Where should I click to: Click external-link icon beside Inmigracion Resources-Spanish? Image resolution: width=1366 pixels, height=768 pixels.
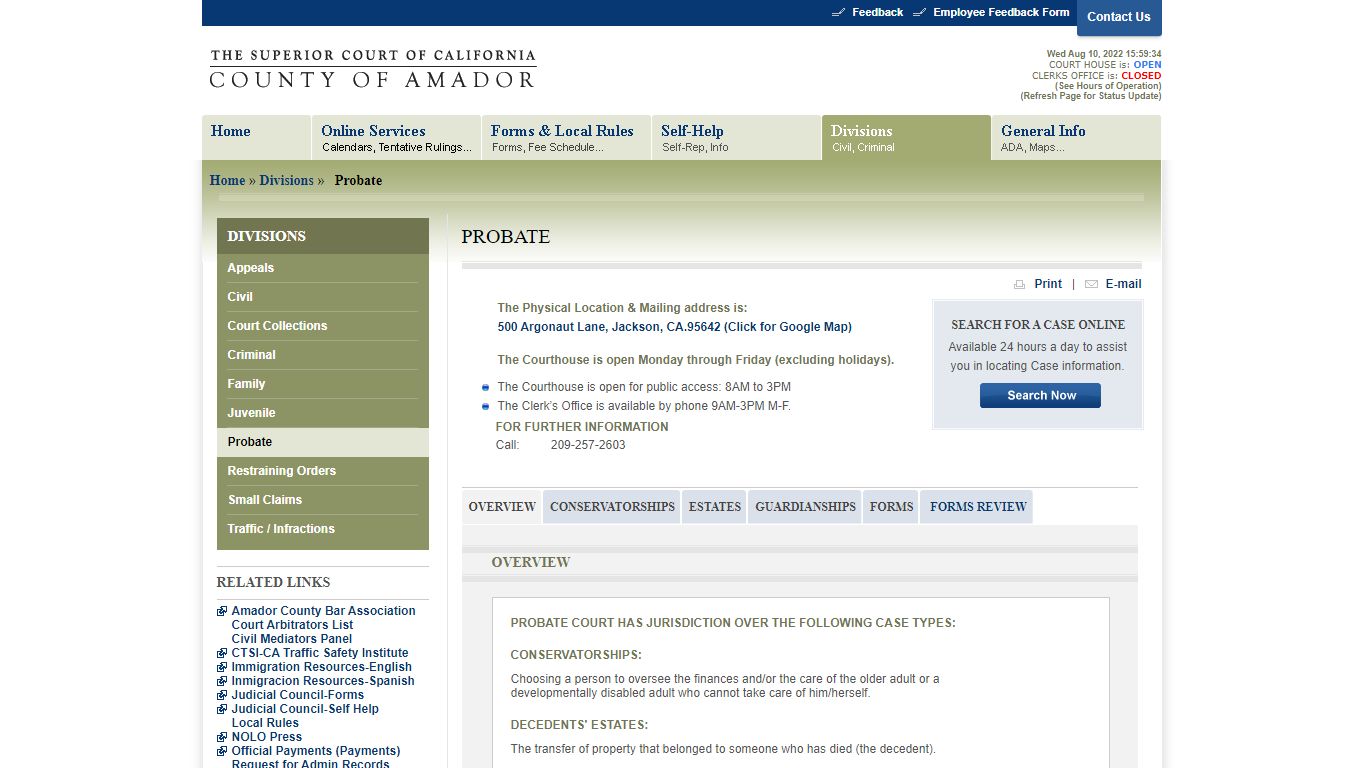(x=222, y=681)
